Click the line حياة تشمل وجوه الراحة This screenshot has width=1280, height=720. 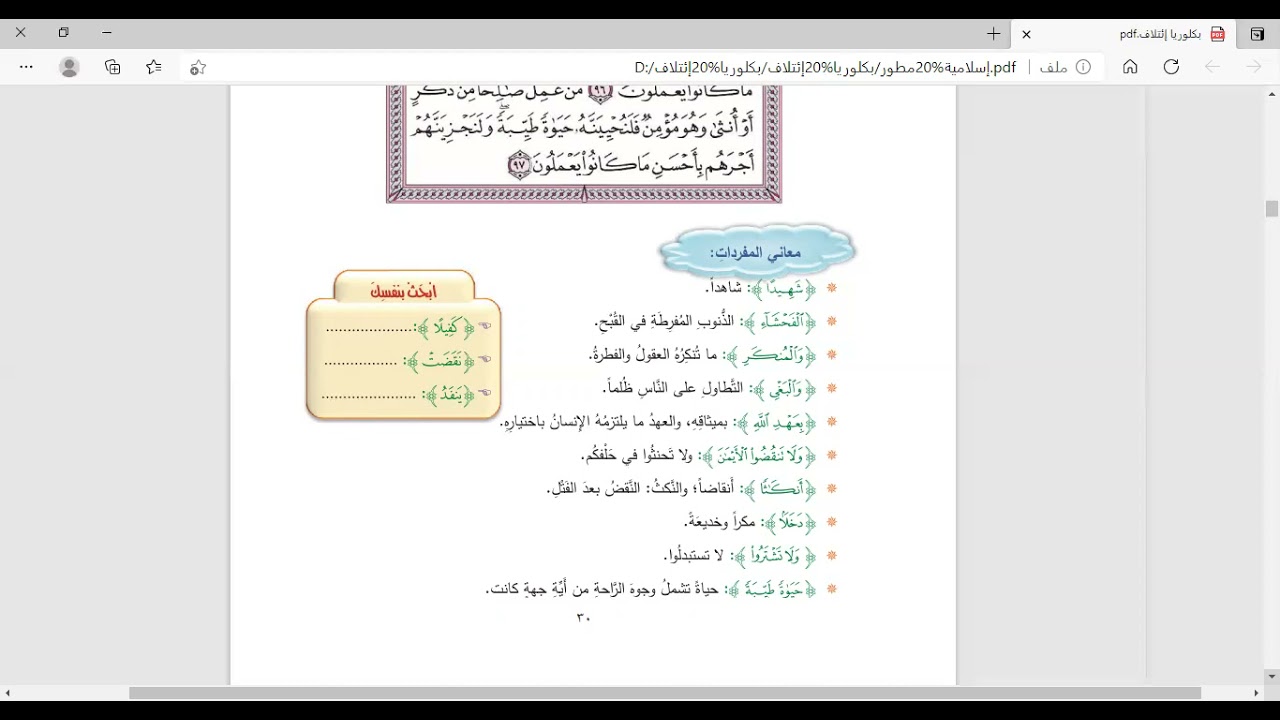[x=602, y=589]
